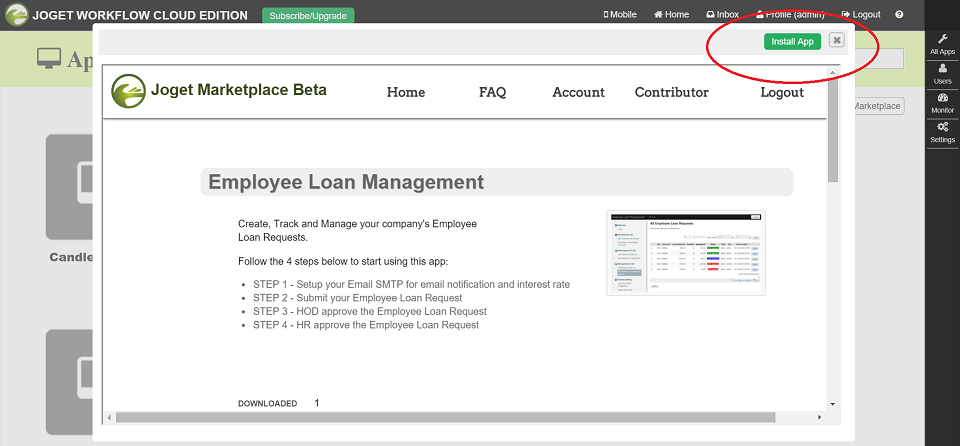Open Settings in right sidebar
Screen dimensions: 960x446
942,133
